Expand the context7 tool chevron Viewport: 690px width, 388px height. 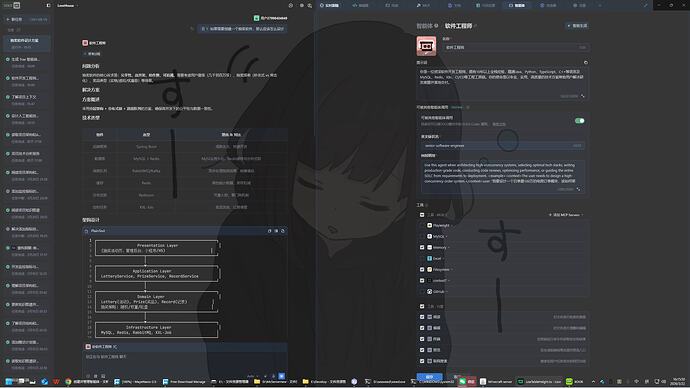449,280
